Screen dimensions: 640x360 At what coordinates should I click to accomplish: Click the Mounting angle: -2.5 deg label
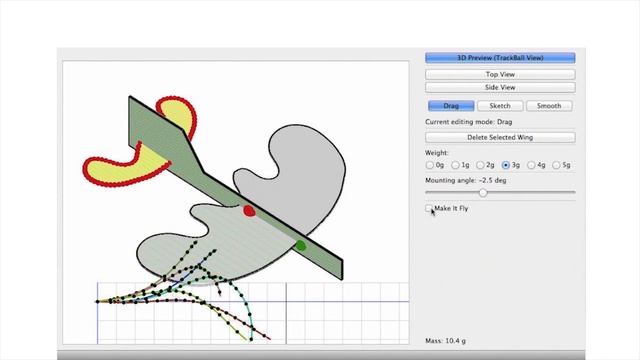(x=466, y=180)
